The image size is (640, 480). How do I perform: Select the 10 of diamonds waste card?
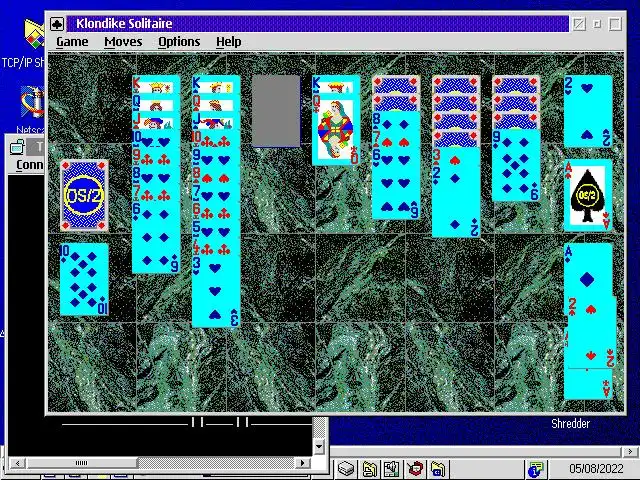(84, 280)
